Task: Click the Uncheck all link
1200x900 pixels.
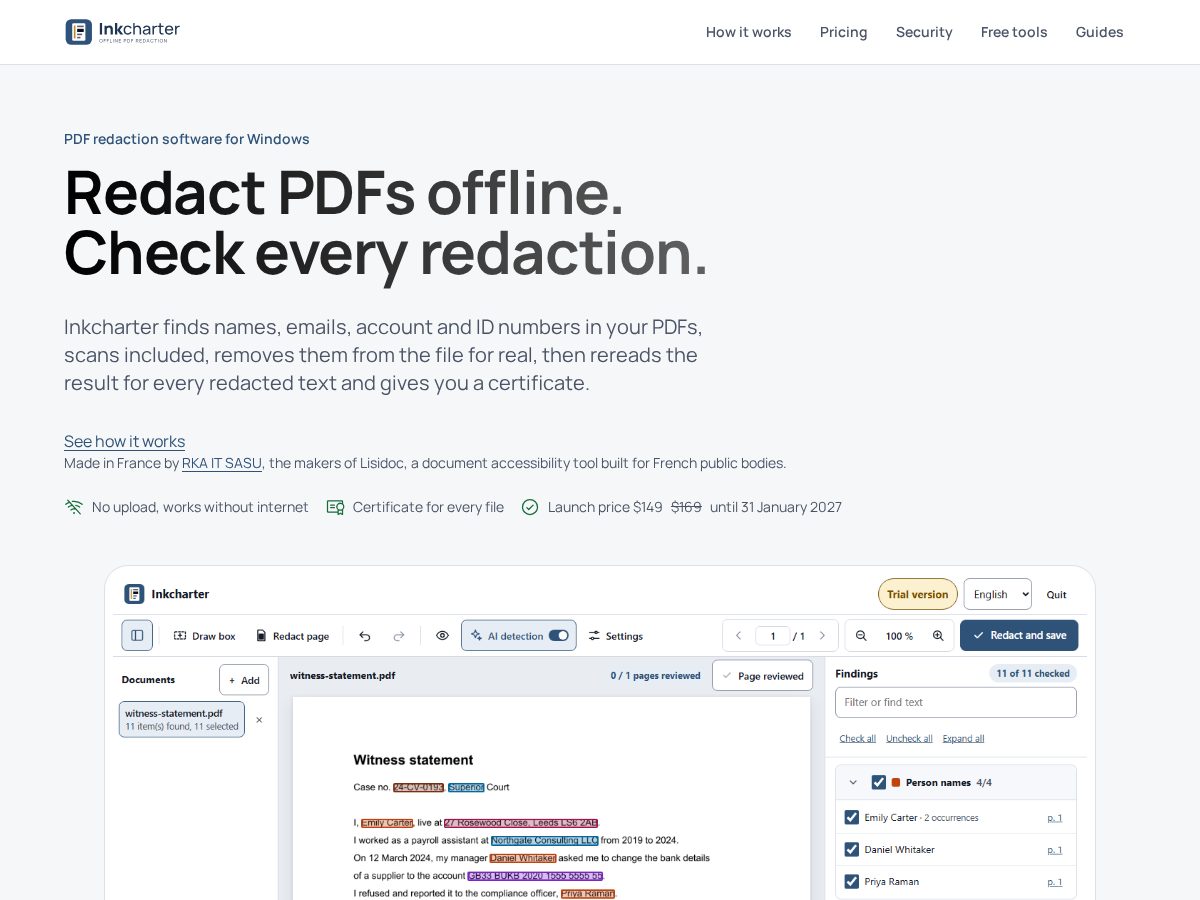Action: (909, 738)
